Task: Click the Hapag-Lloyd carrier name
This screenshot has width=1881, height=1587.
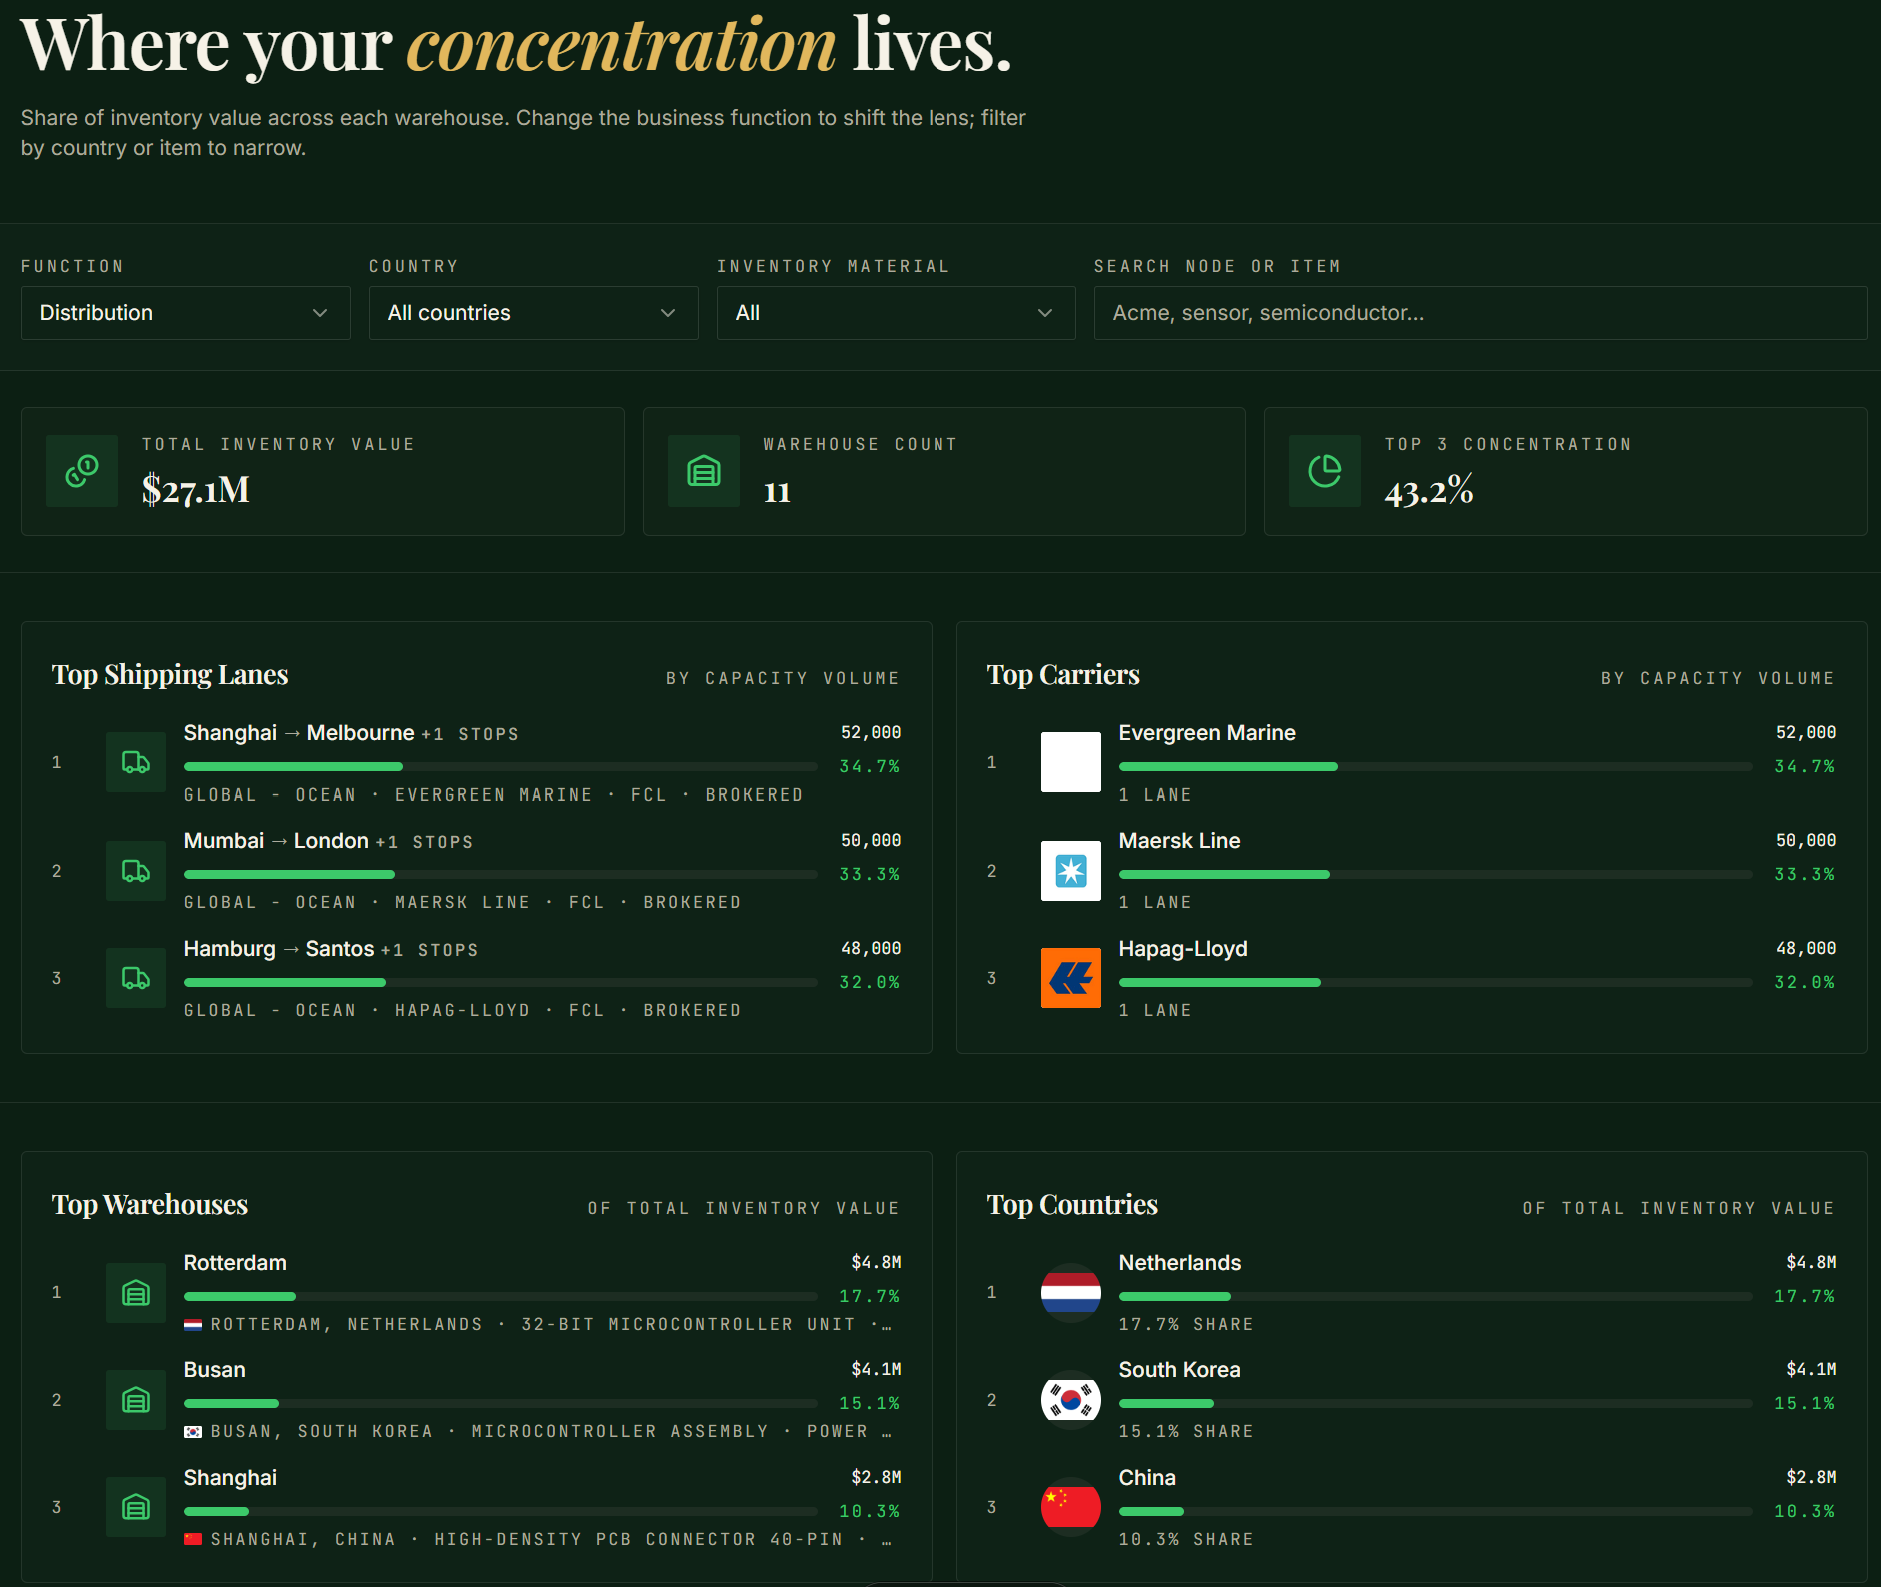Action: (1183, 949)
